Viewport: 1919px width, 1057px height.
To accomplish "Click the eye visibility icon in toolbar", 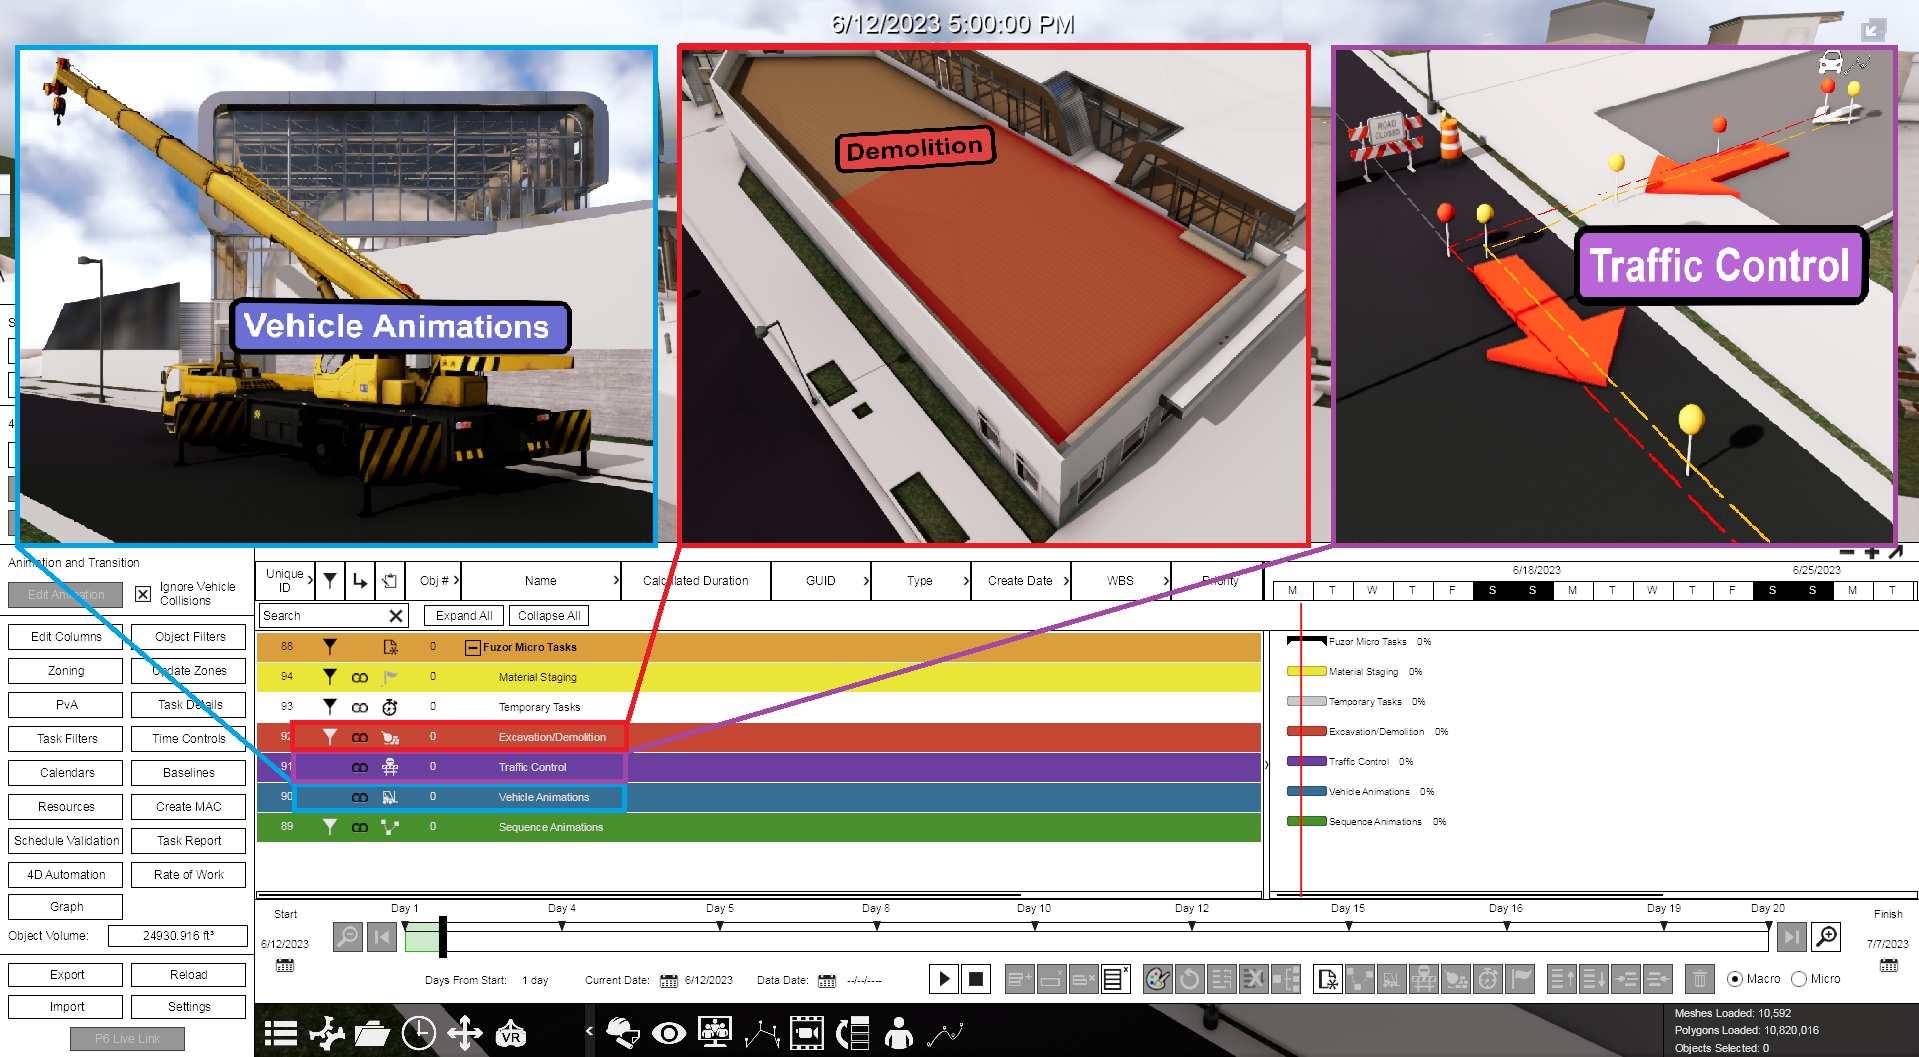I will click(668, 1033).
